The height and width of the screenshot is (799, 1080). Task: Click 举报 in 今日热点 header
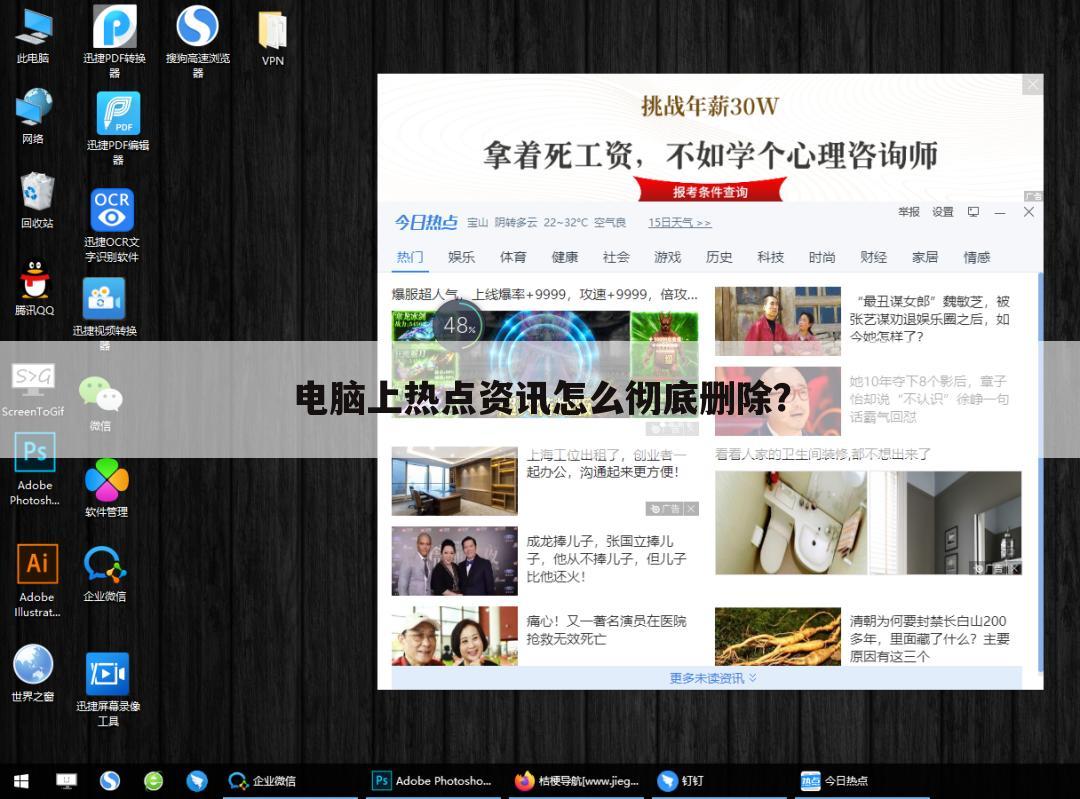(x=908, y=212)
